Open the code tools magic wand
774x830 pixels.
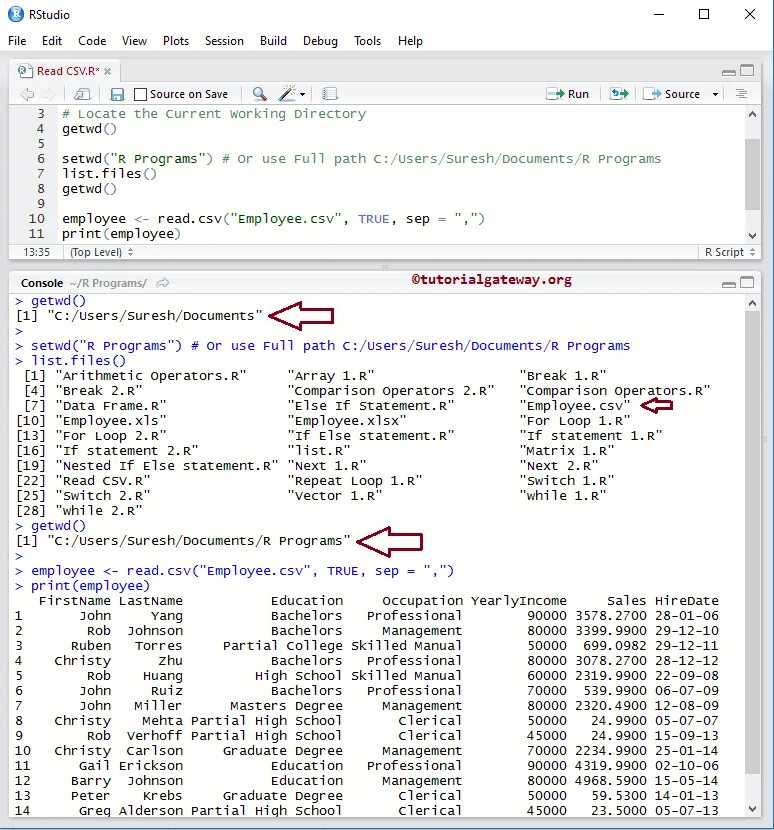point(287,94)
